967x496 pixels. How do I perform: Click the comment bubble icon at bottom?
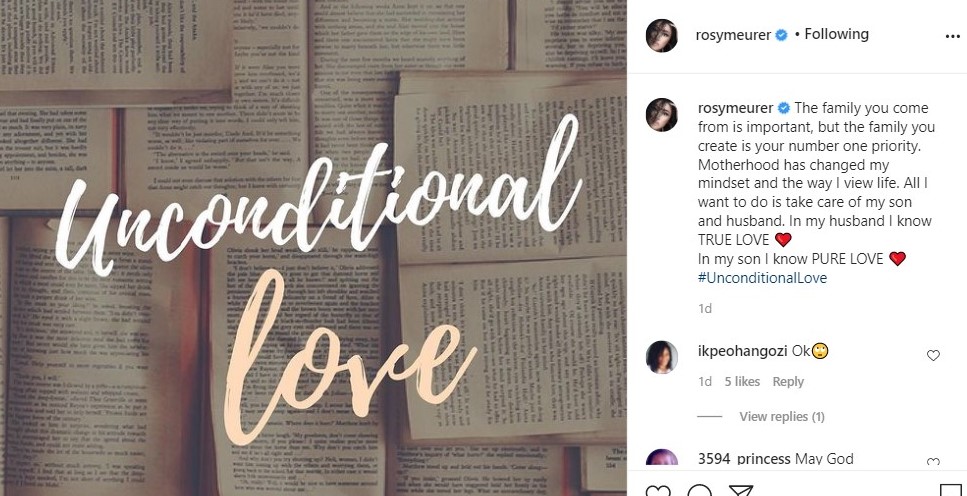[x=699, y=491]
